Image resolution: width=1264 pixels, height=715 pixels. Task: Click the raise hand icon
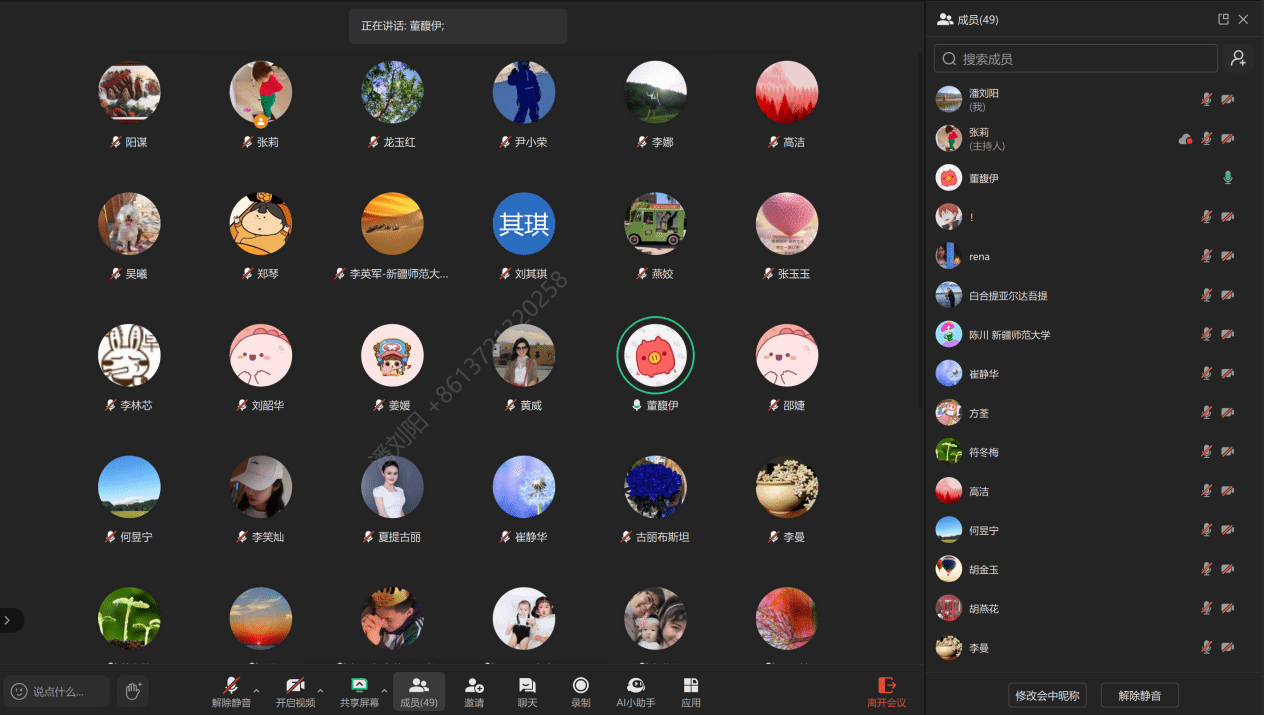(x=132, y=691)
